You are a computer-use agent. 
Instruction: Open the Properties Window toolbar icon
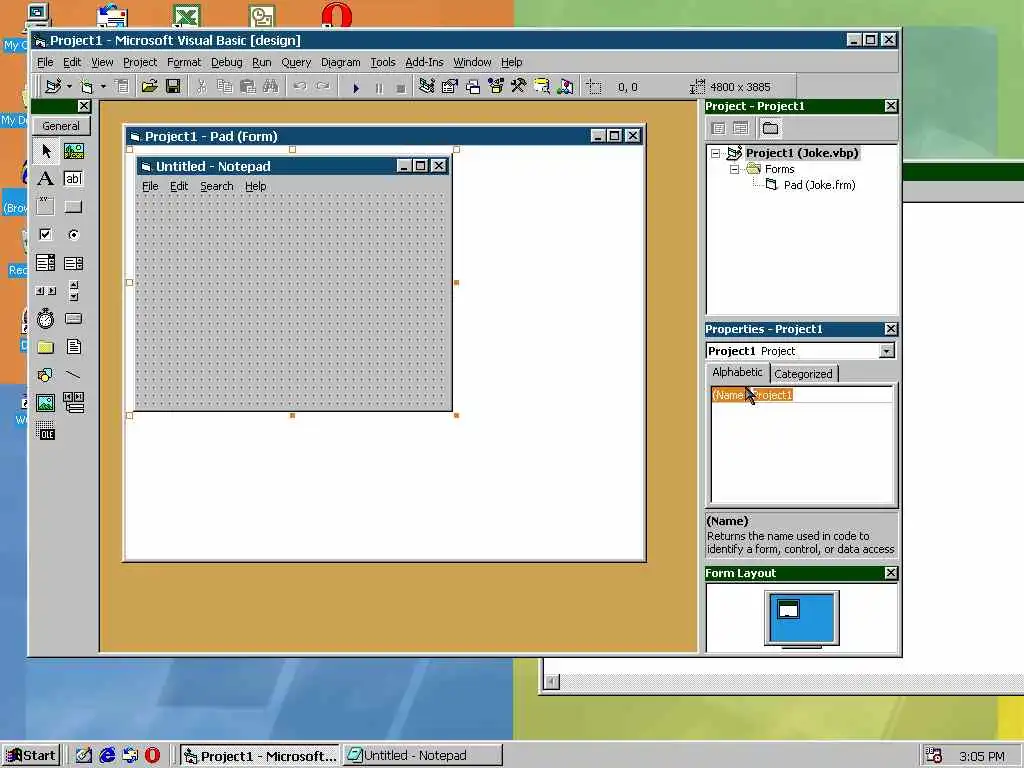click(x=449, y=86)
